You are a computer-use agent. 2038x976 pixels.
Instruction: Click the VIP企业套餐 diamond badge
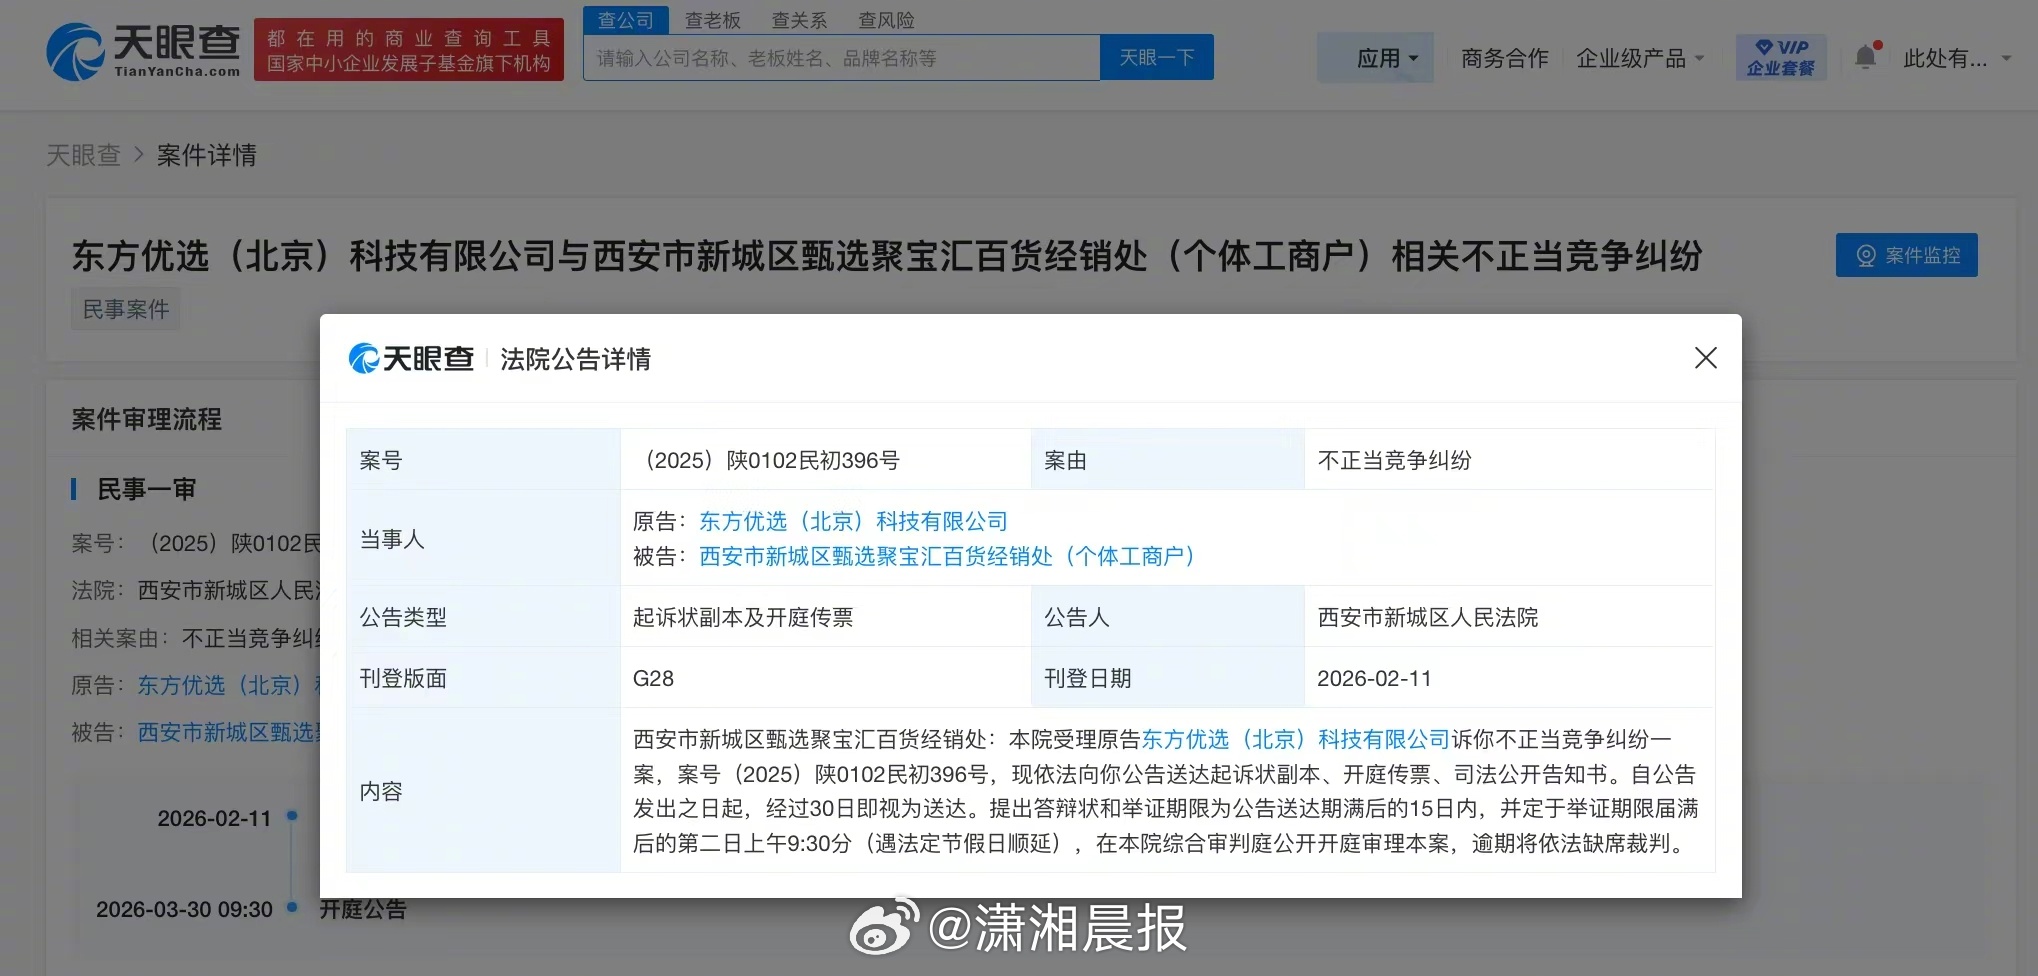(x=1780, y=57)
